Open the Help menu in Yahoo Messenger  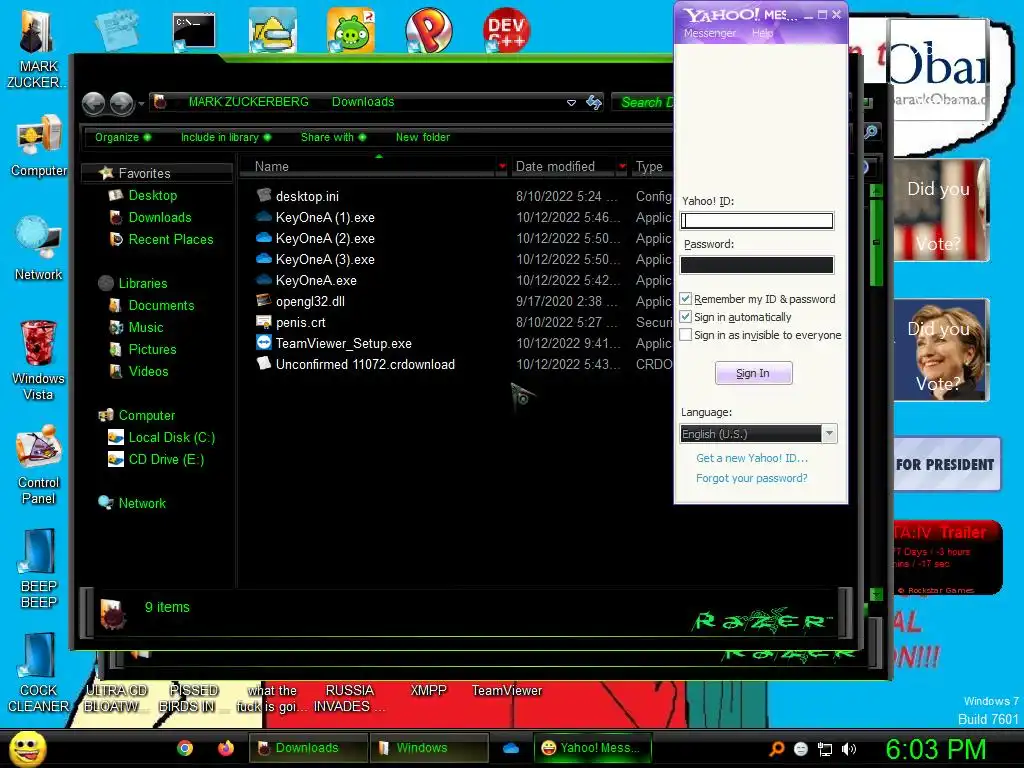(x=762, y=33)
